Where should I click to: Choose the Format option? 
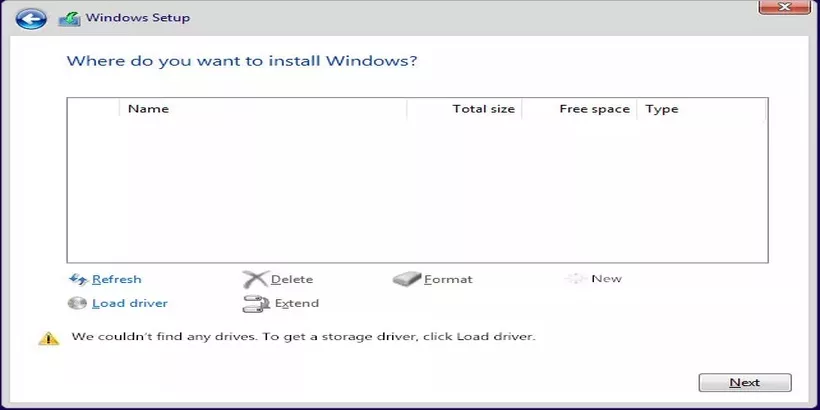point(448,279)
